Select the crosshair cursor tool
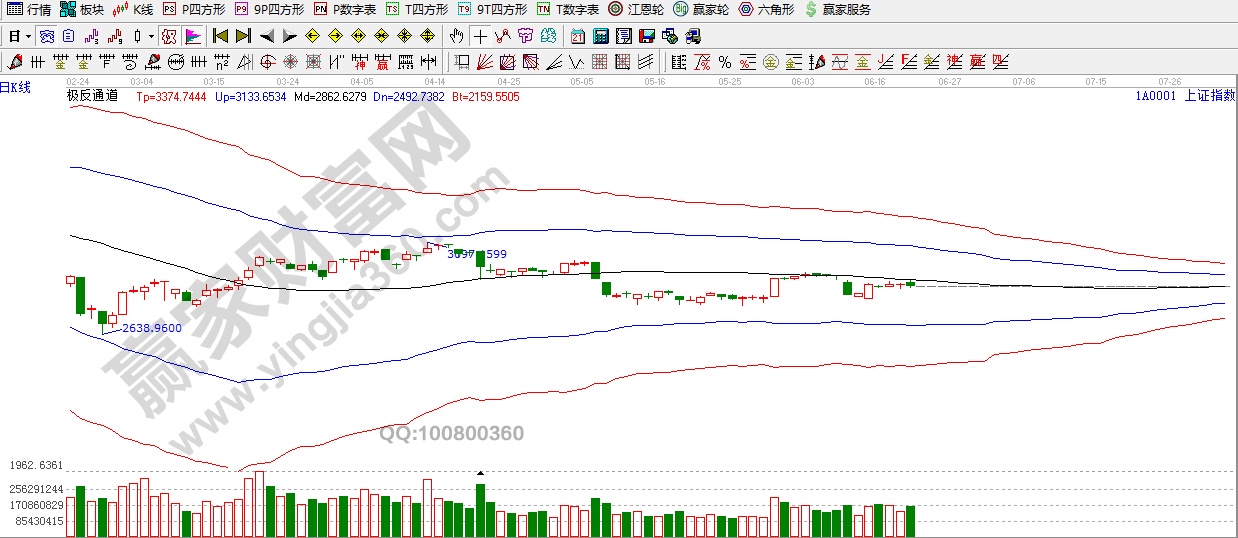The width and height of the screenshot is (1238, 538). point(480,36)
